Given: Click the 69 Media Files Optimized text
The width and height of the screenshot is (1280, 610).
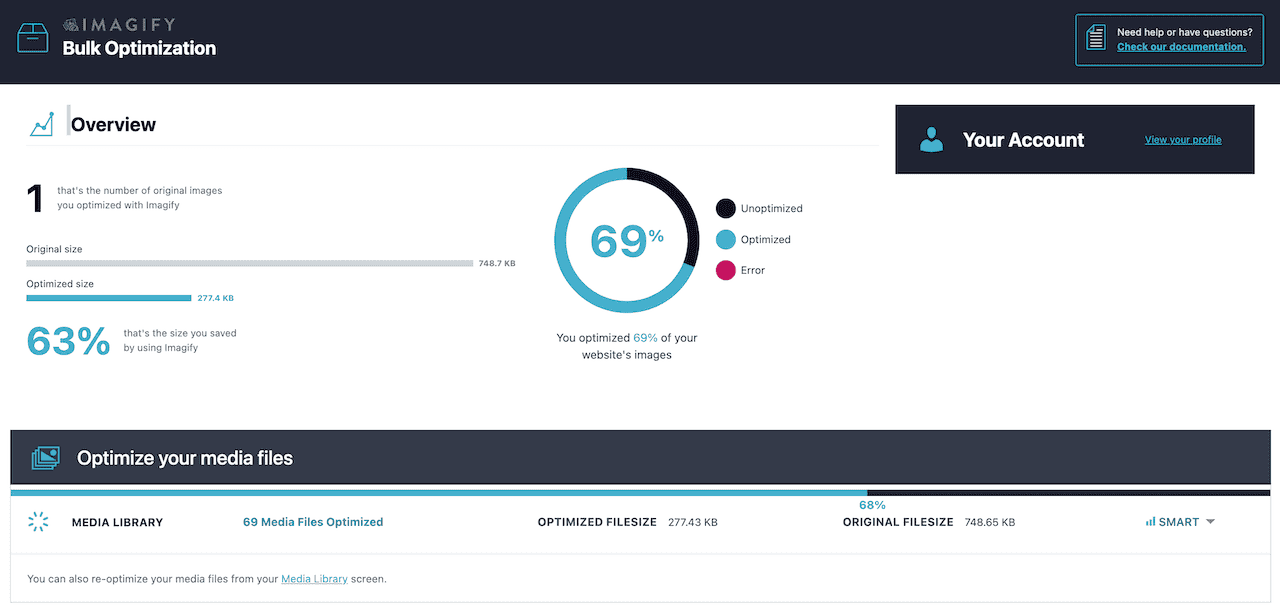Looking at the screenshot, I should [313, 521].
